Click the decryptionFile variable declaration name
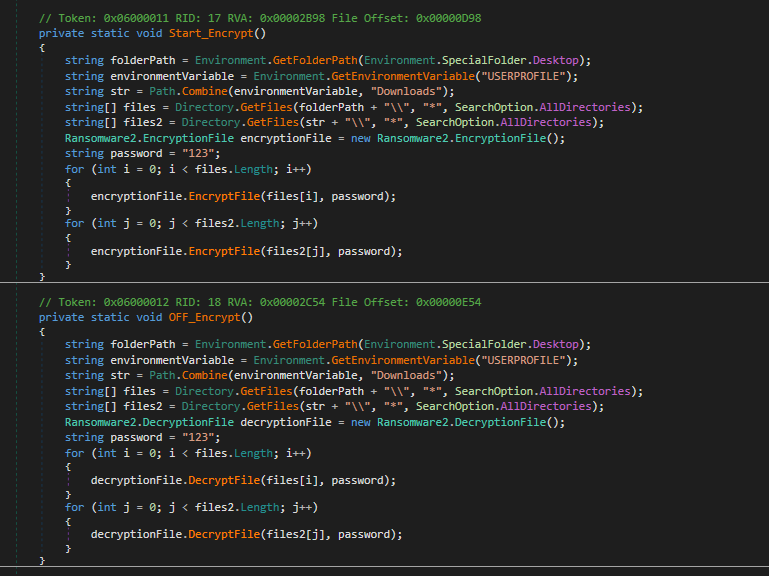Screen dimensions: 769x576 [286, 422]
